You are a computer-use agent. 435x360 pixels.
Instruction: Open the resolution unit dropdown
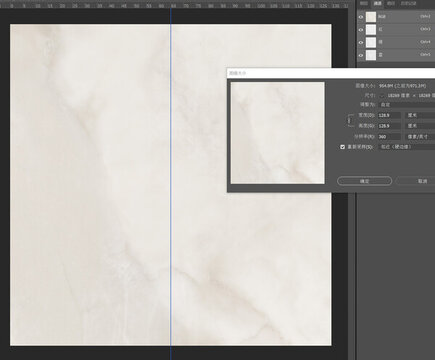[x=420, y=137]
